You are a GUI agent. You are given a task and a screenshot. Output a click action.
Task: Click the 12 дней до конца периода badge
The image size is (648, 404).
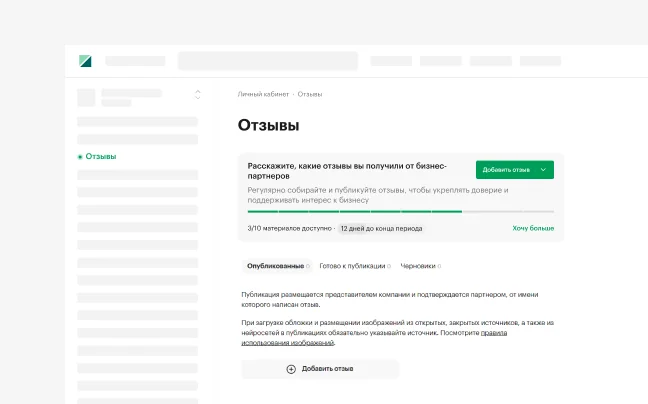pyautogui.click(x=380, y=228)
